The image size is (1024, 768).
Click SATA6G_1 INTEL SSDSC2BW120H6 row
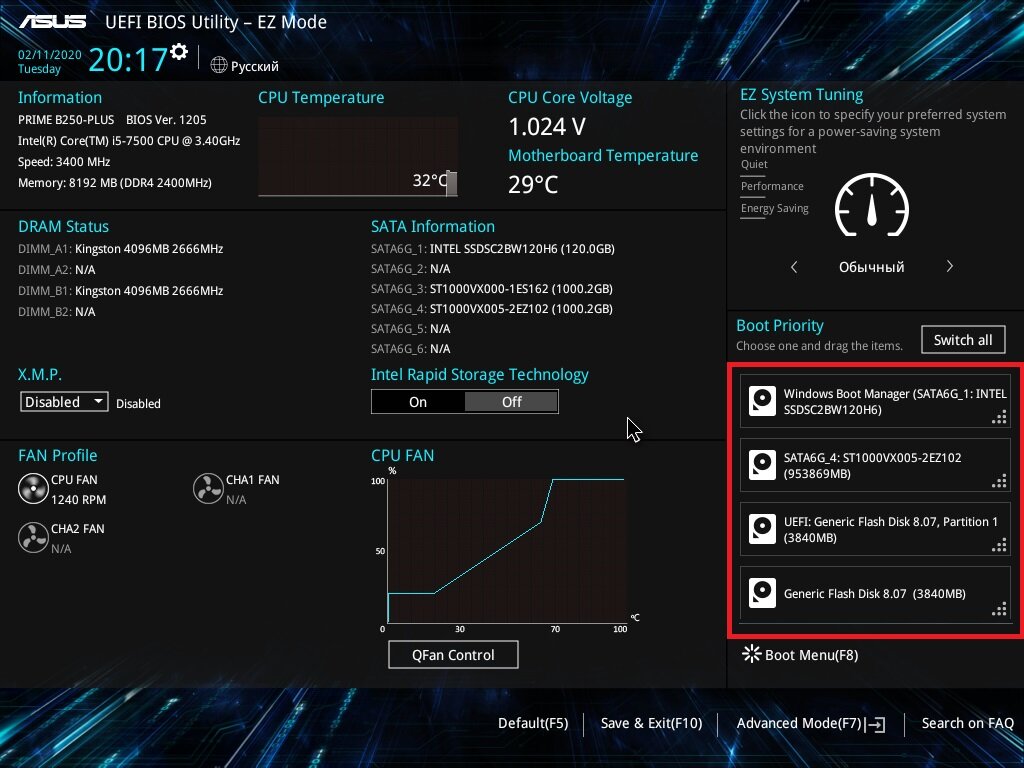pos(492,248)
